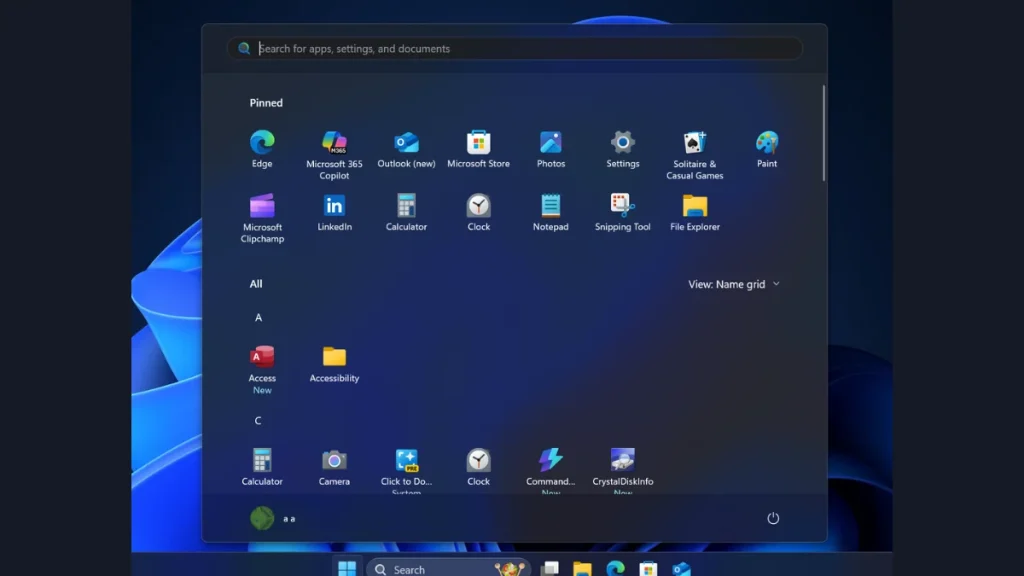
Task: Focus the search for apps, settings, and documents box
Action: [515, 48]
